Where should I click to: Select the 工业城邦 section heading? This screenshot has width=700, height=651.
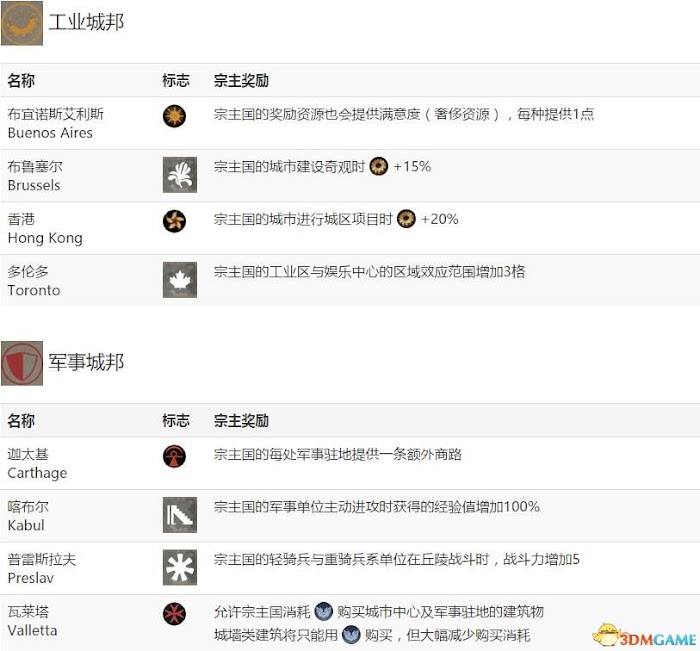(x=86, y=22)
